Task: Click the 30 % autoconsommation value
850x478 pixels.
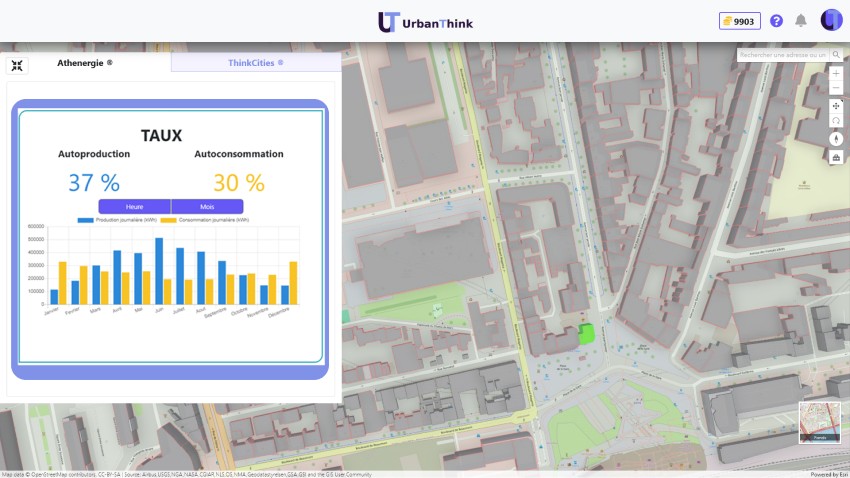Action: pos(239,183)
